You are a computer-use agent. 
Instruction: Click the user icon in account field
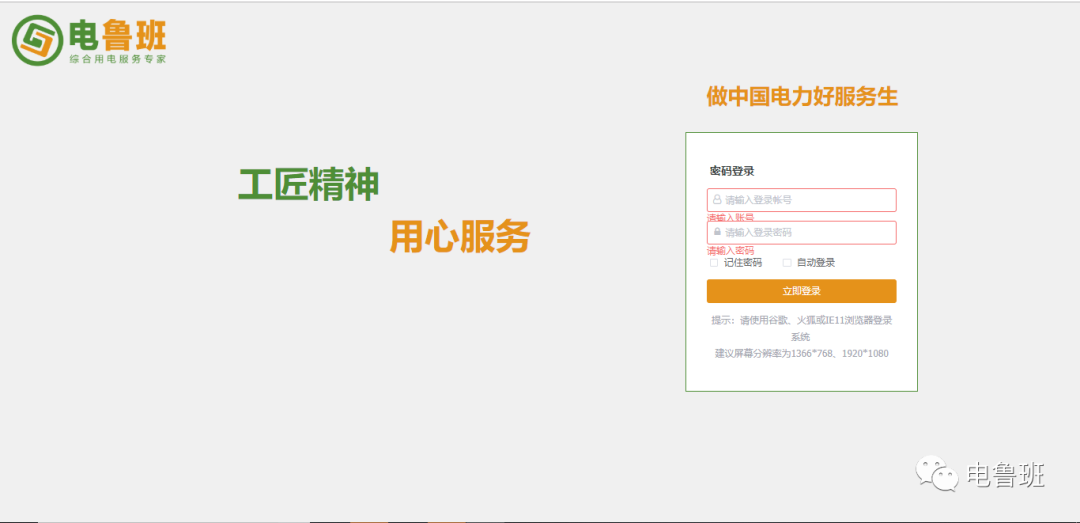717,200
